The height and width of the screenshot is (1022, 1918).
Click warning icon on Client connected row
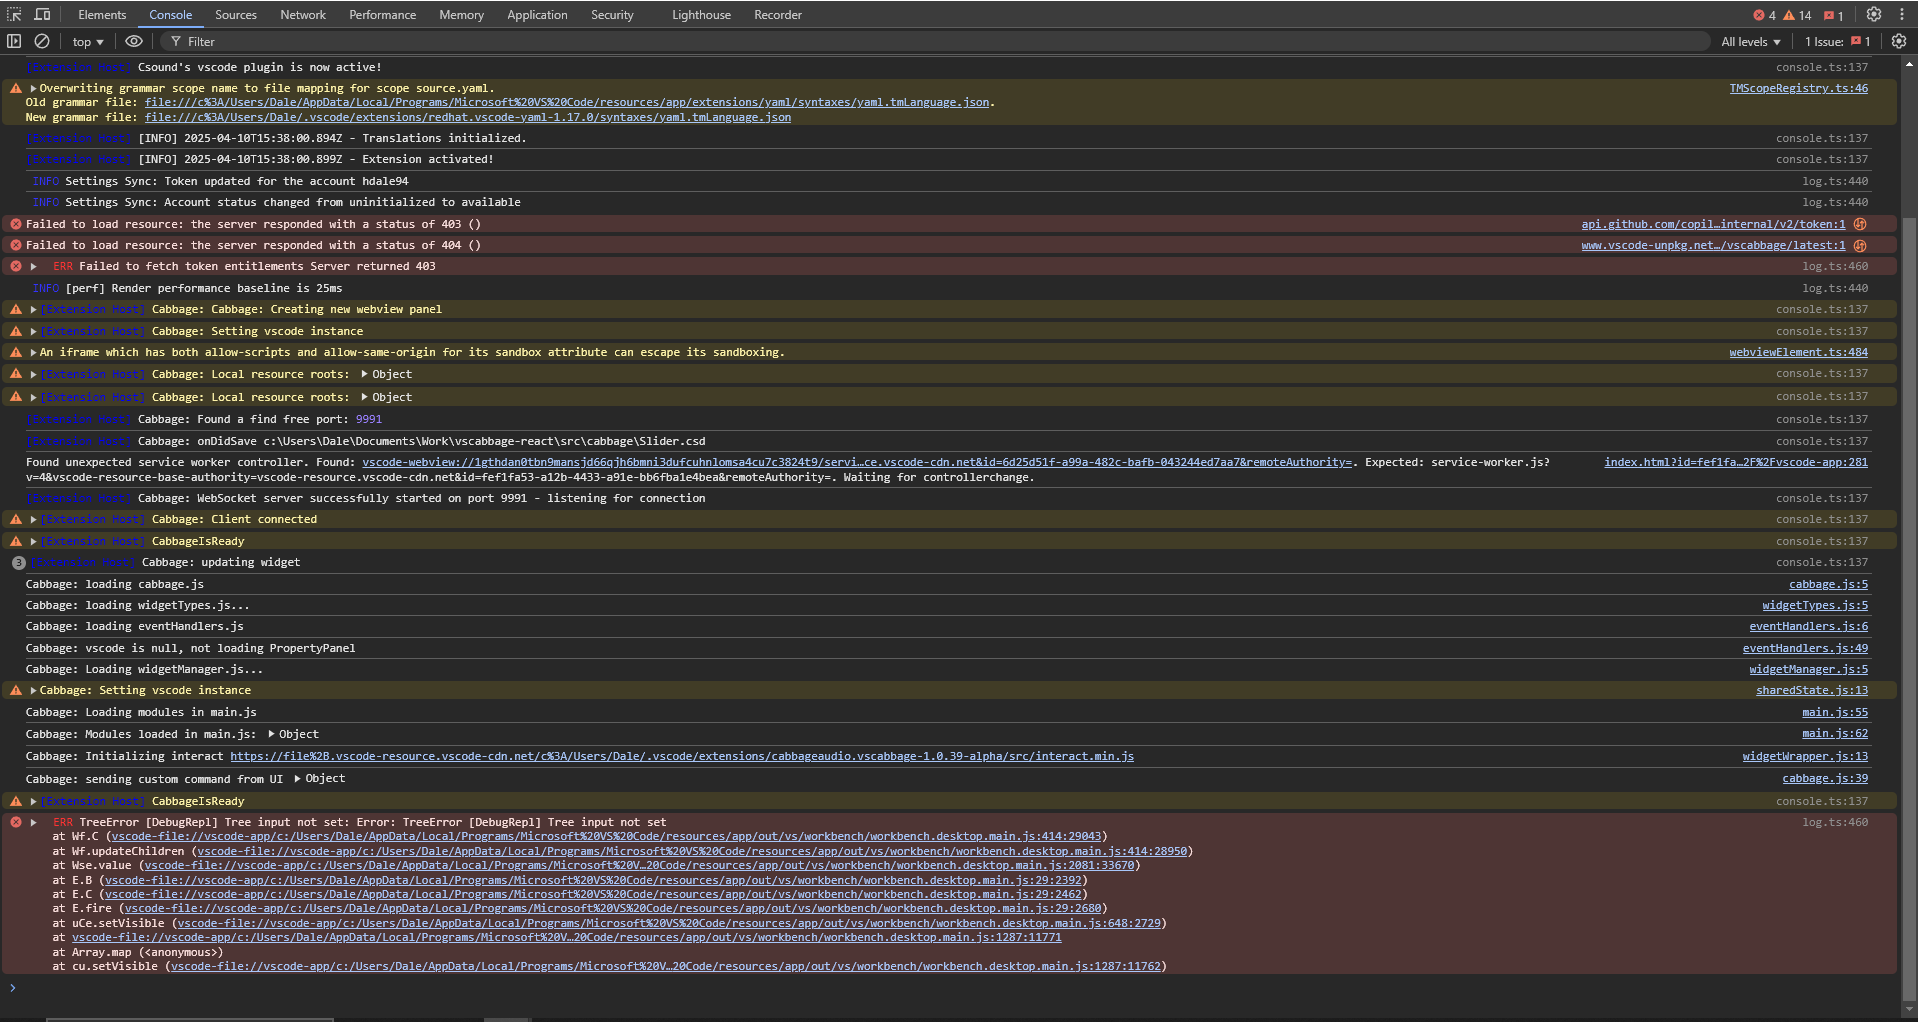(16, 519)
